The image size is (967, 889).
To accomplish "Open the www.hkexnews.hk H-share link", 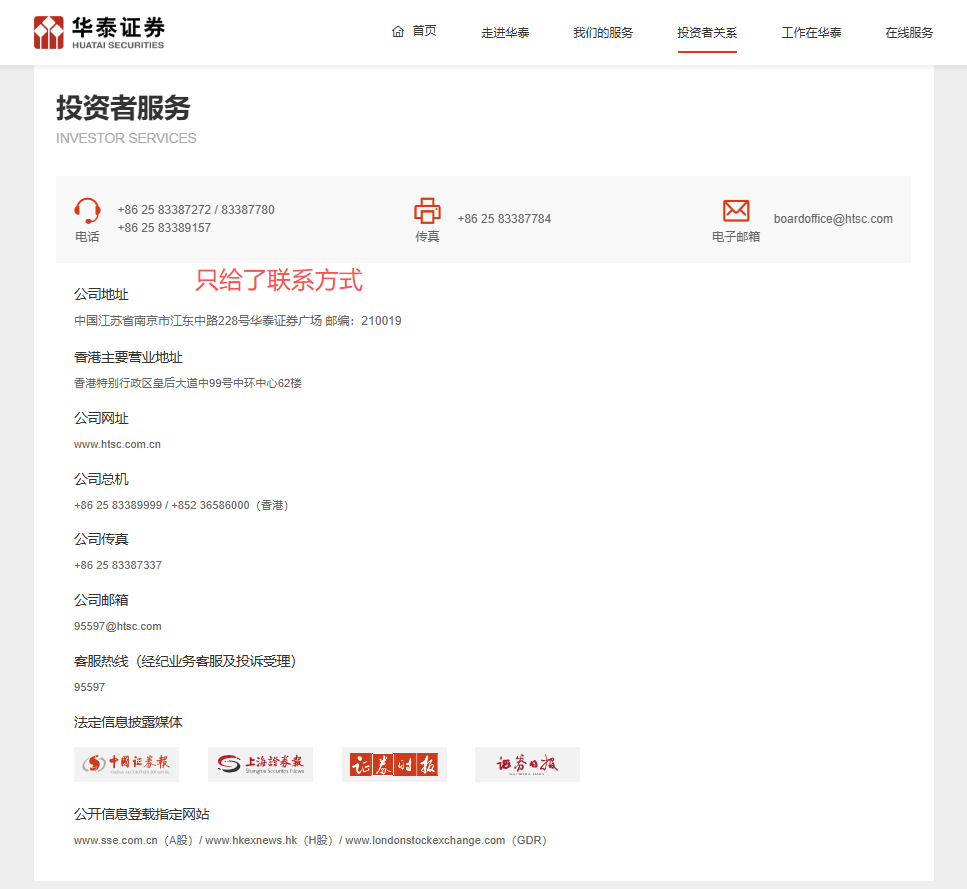I will [251, 840].
